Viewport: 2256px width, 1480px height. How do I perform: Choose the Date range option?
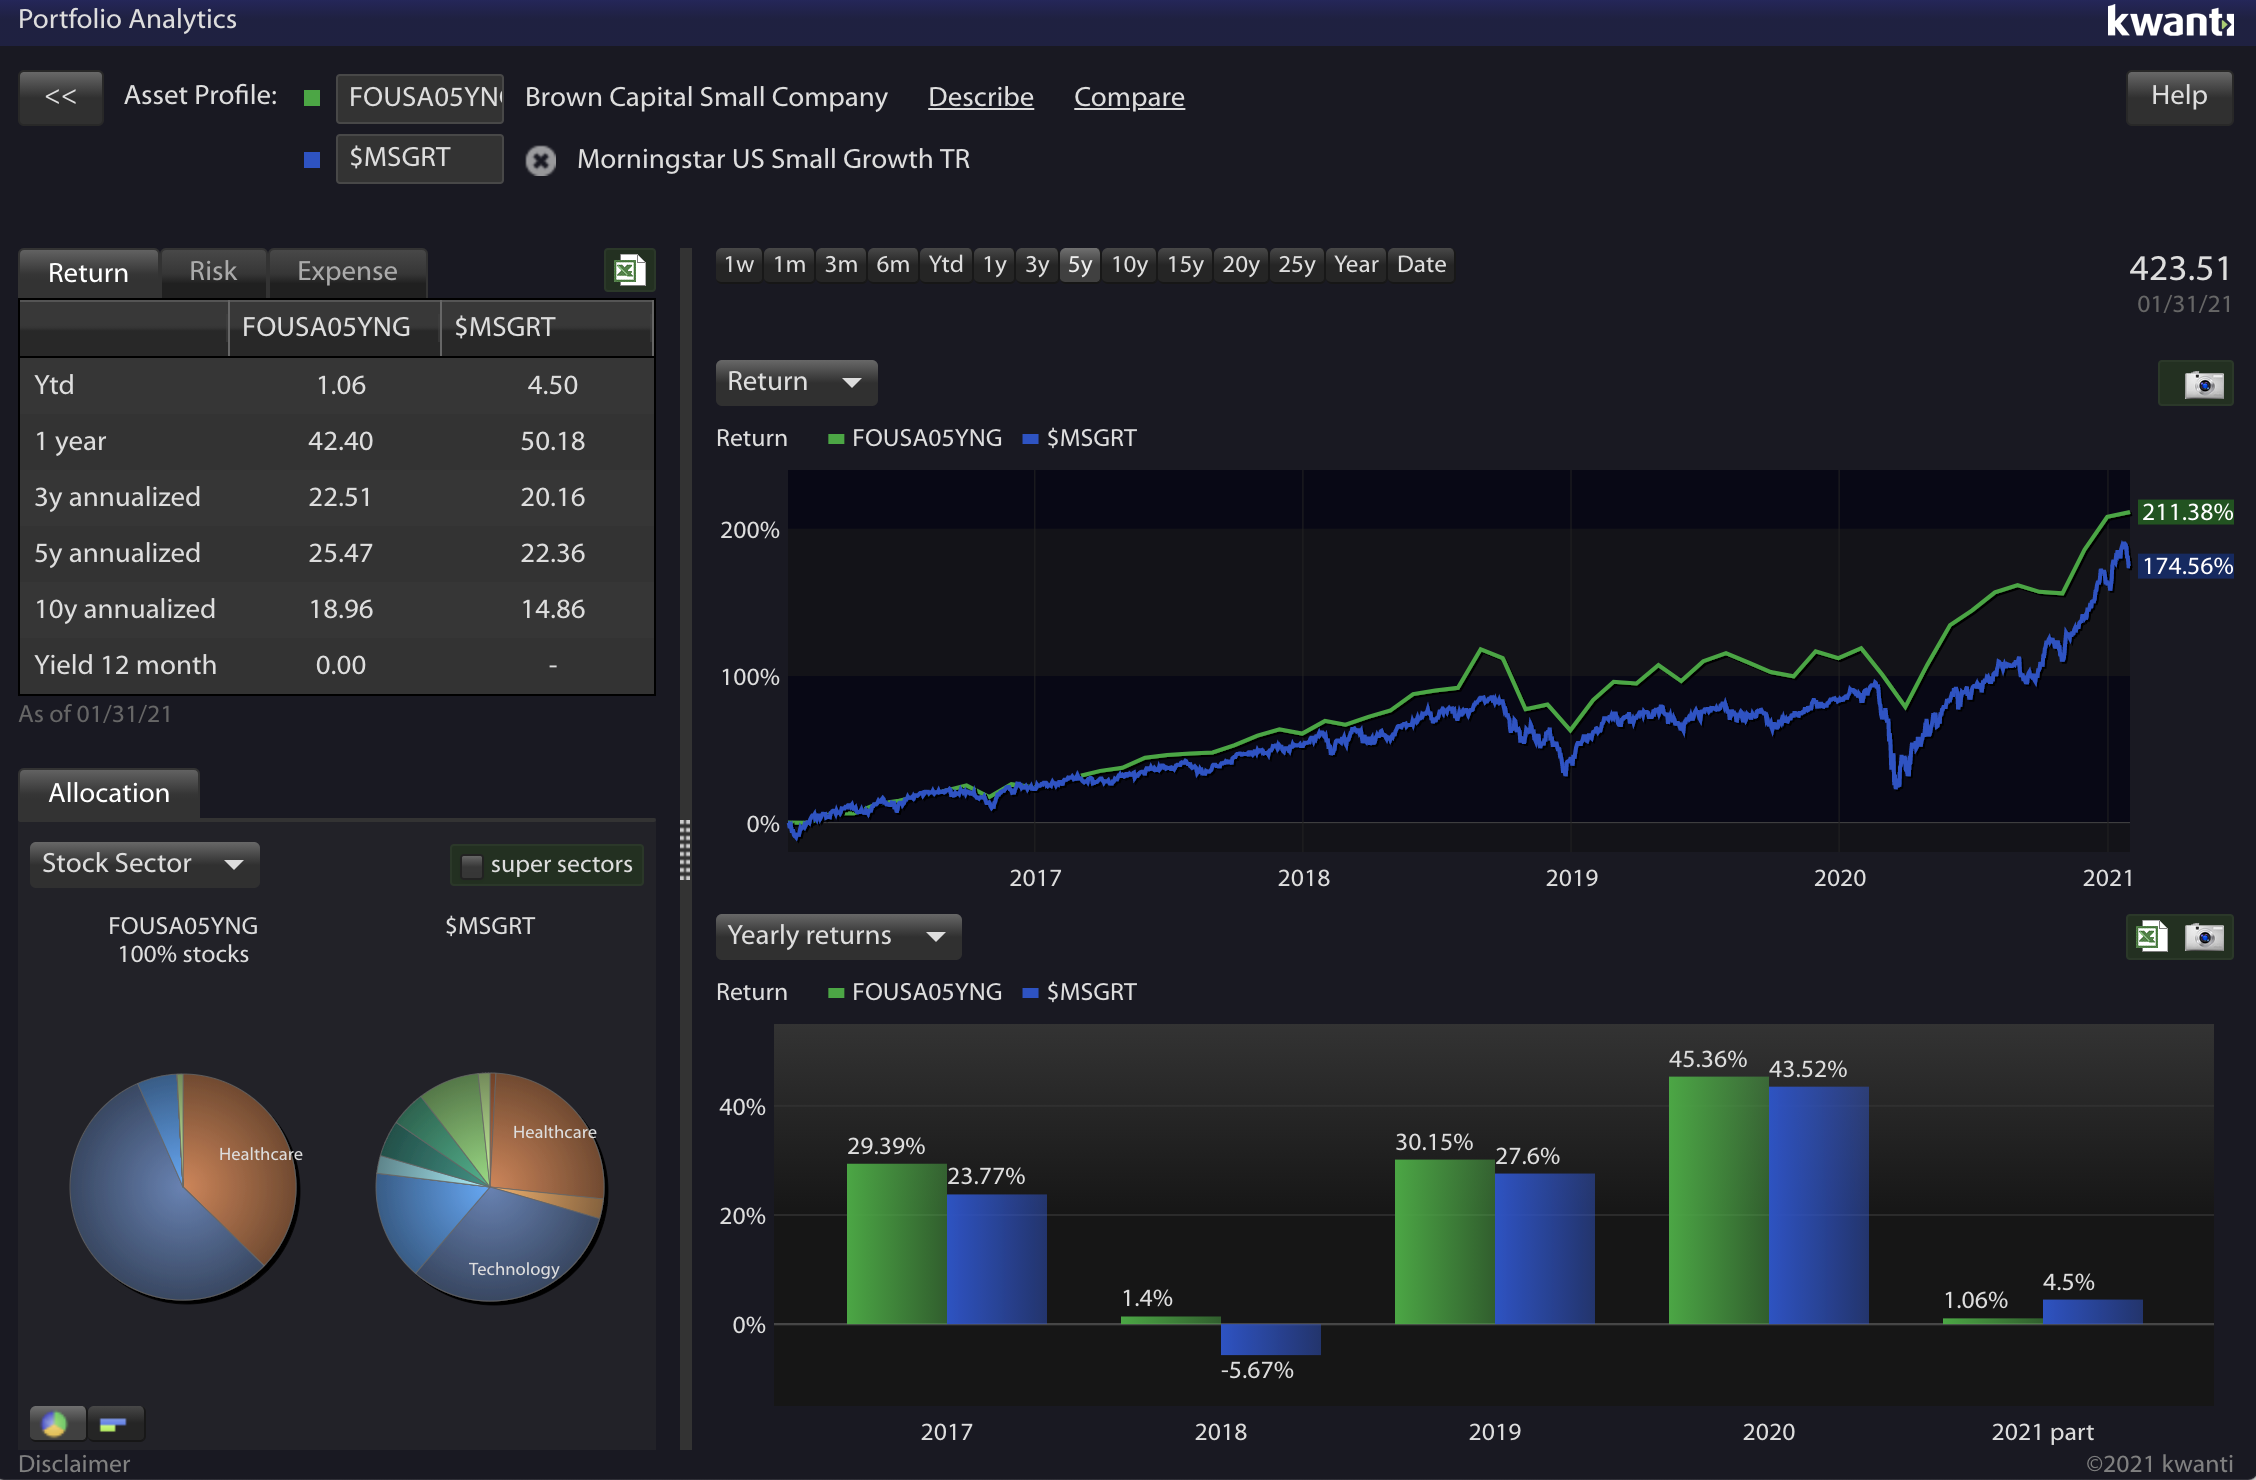coord(1421,265)
